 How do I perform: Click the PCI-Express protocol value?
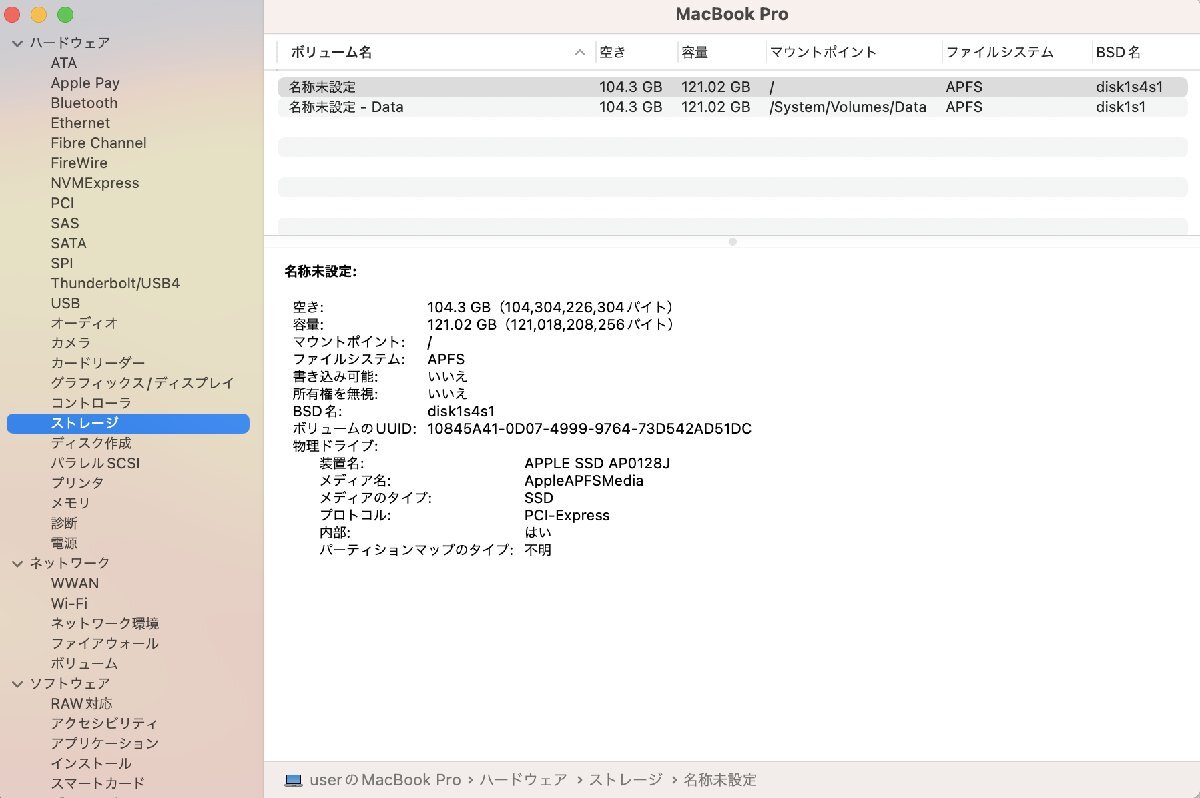[567, 515]
